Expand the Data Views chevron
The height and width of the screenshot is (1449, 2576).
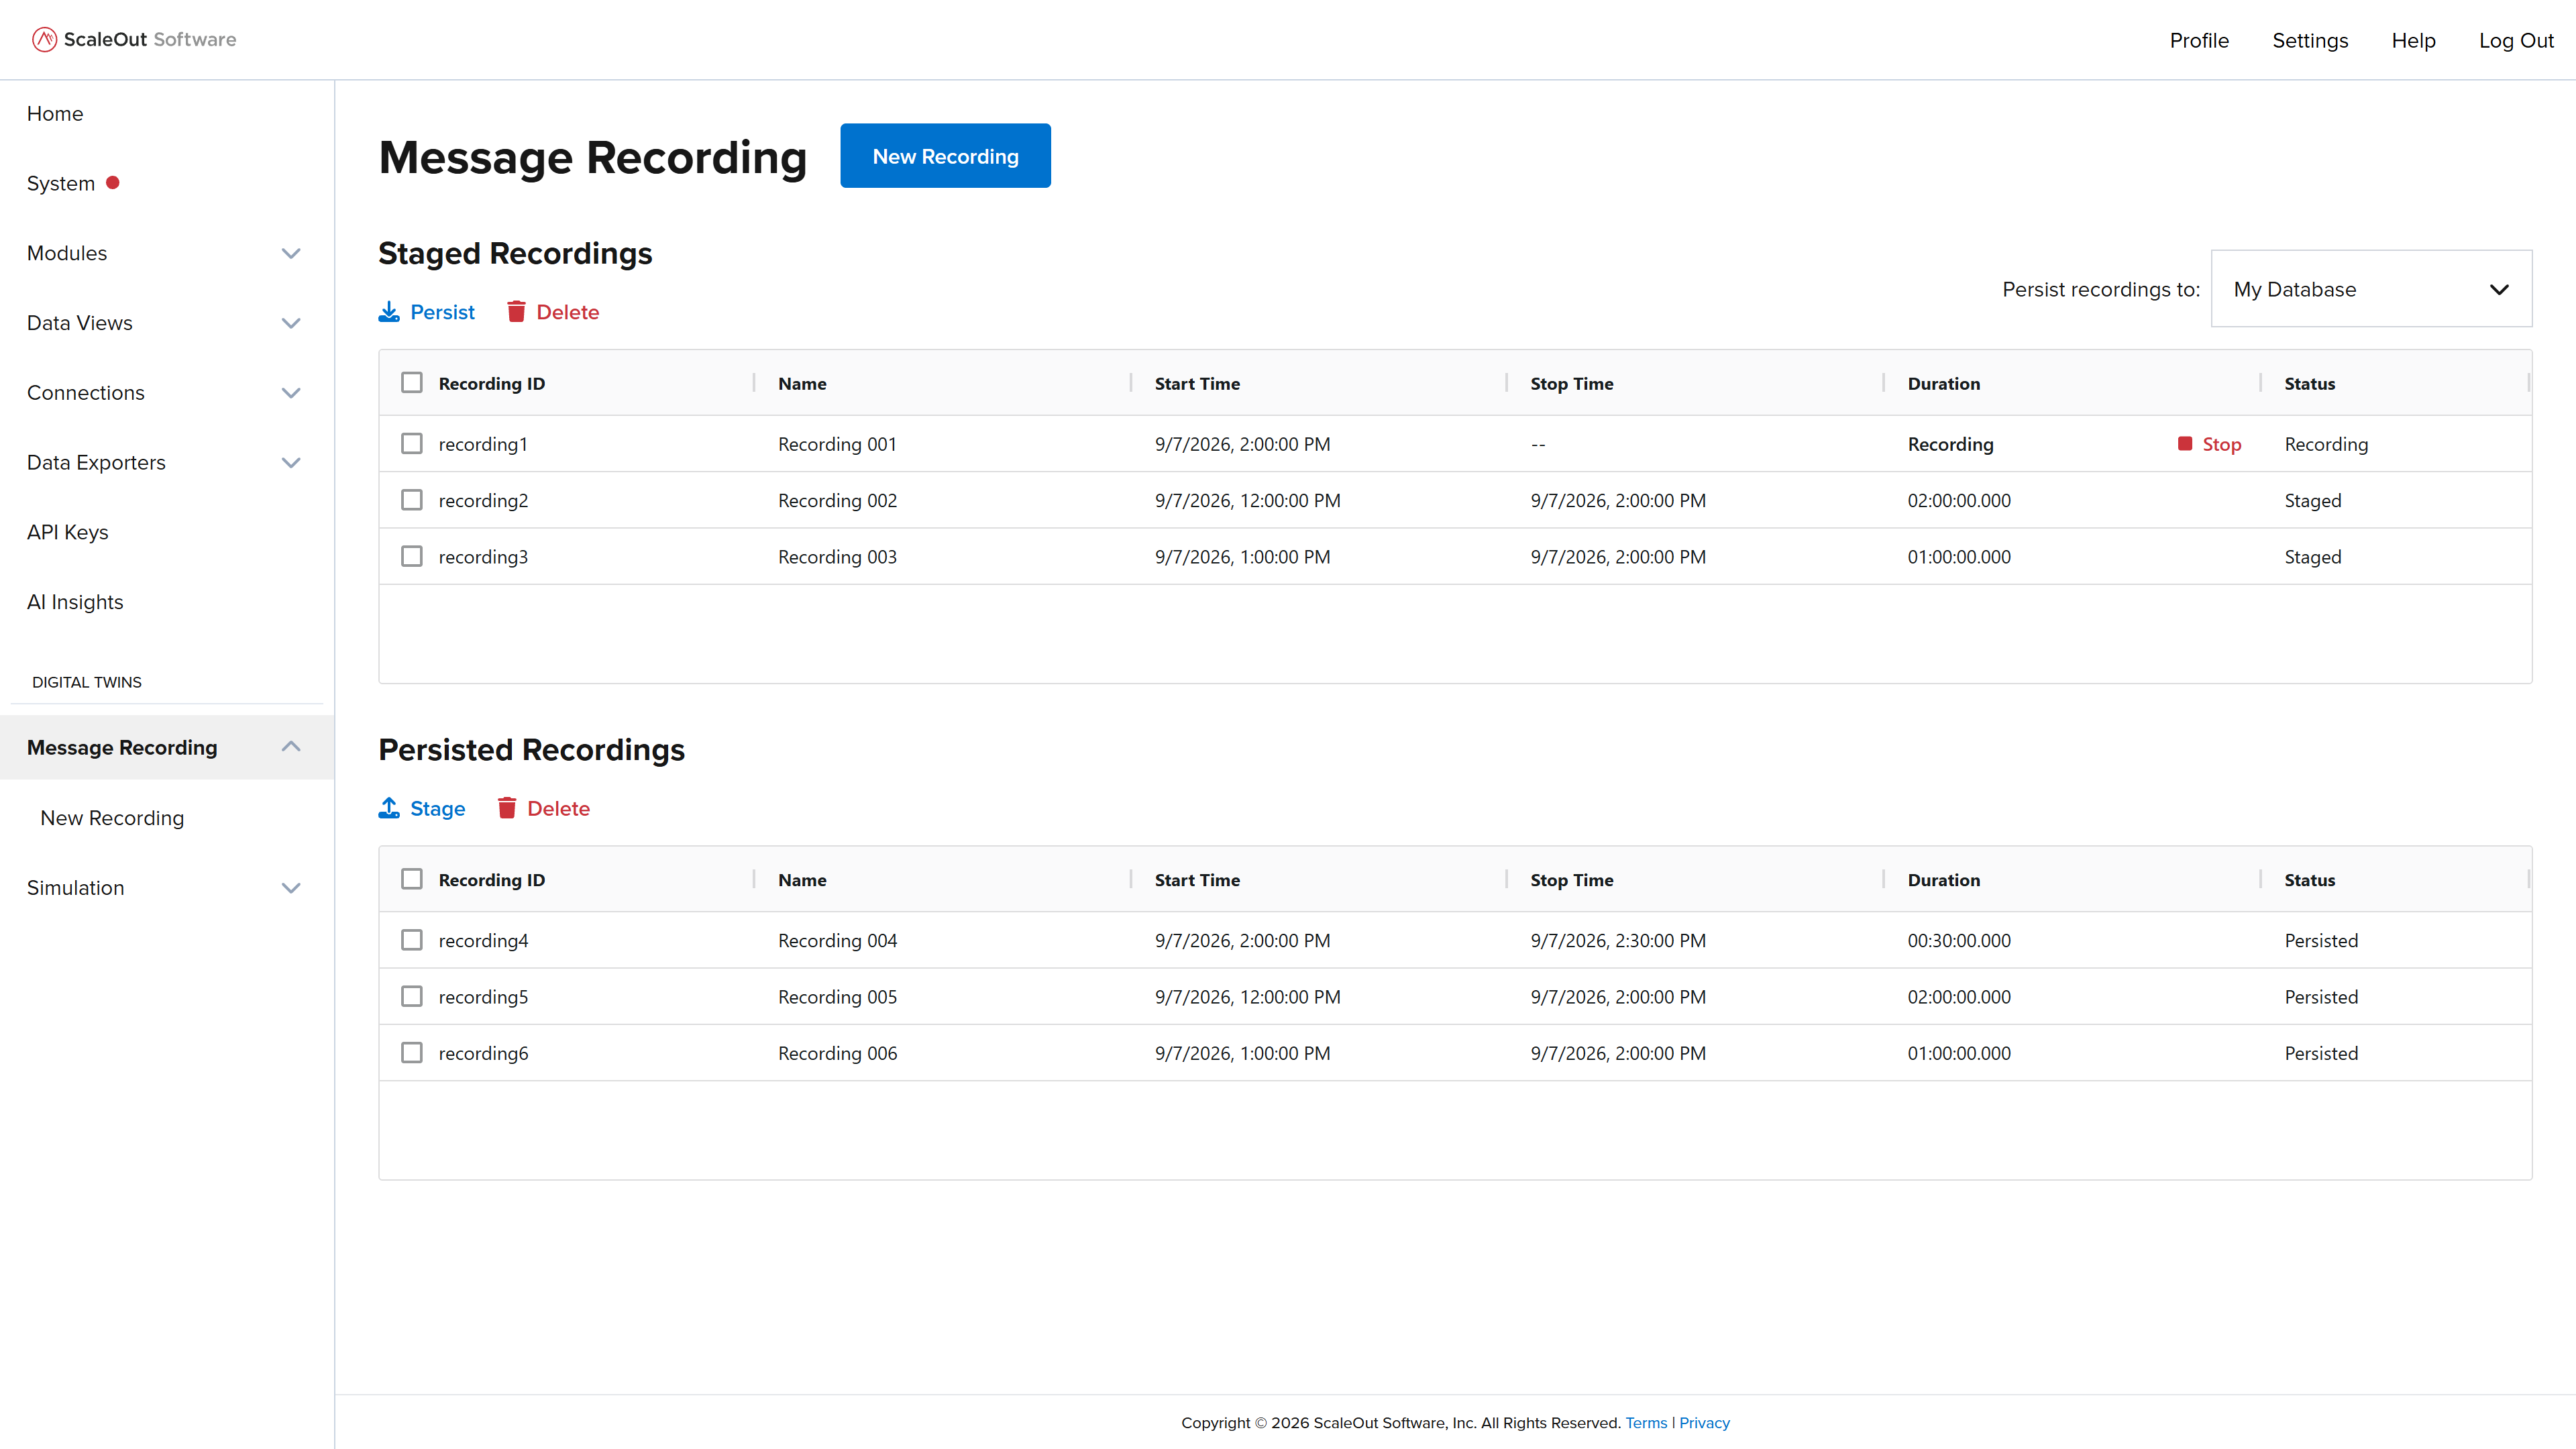[291, 323]
